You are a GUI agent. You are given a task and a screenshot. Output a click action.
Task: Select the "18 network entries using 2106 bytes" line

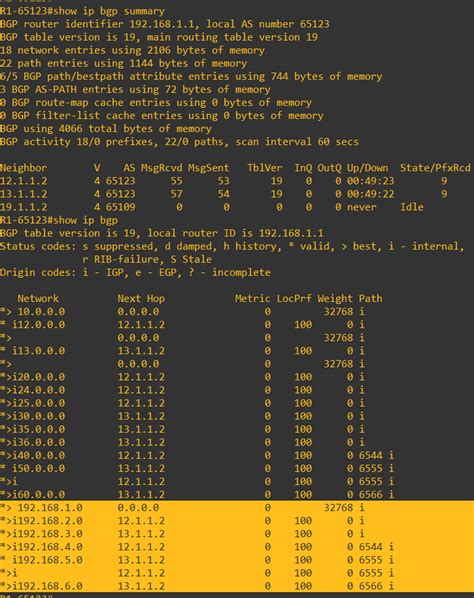[132, 50]
